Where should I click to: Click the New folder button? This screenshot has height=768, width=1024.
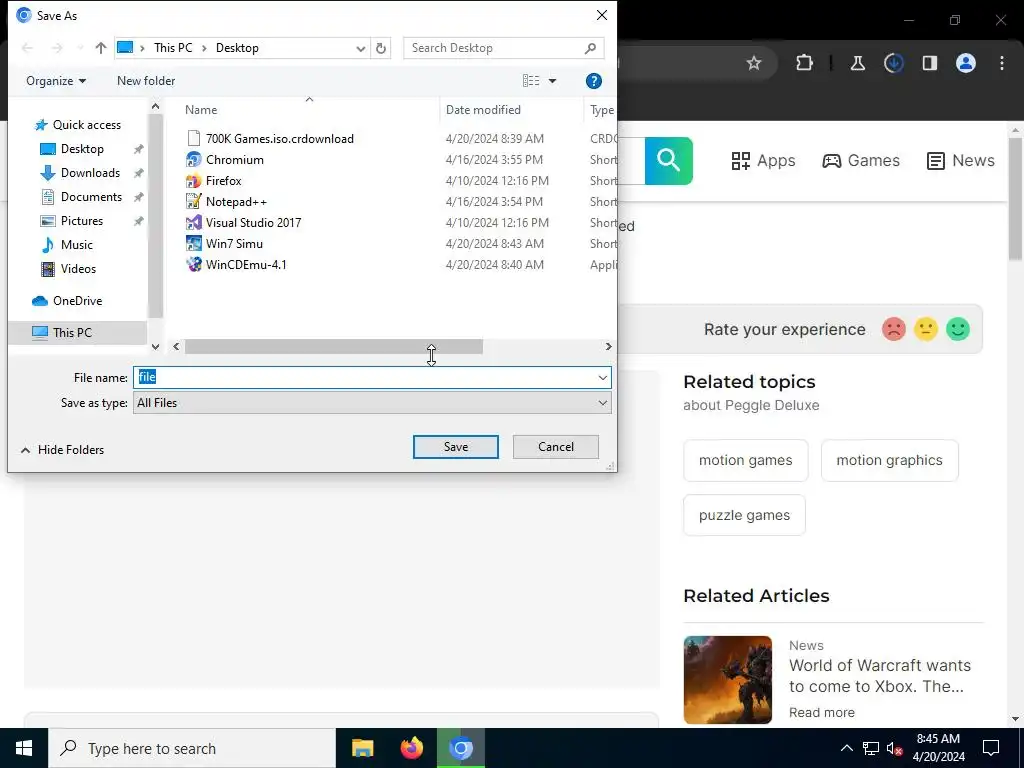tap(146, 81)
